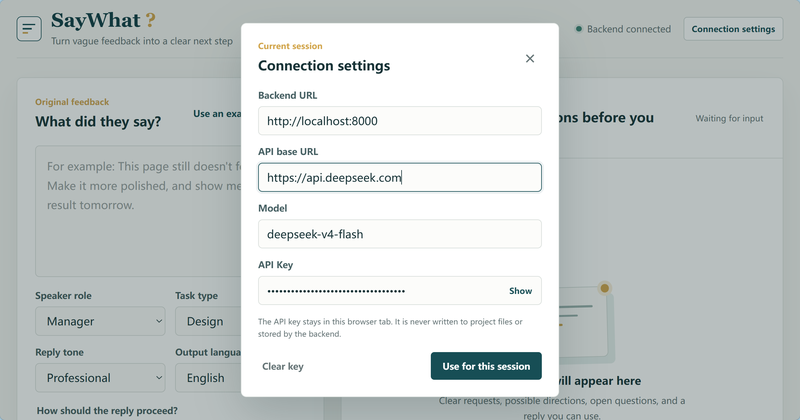Show the hidden API key
The height and width of the screenshot is (420, 800).
[520, 291]
